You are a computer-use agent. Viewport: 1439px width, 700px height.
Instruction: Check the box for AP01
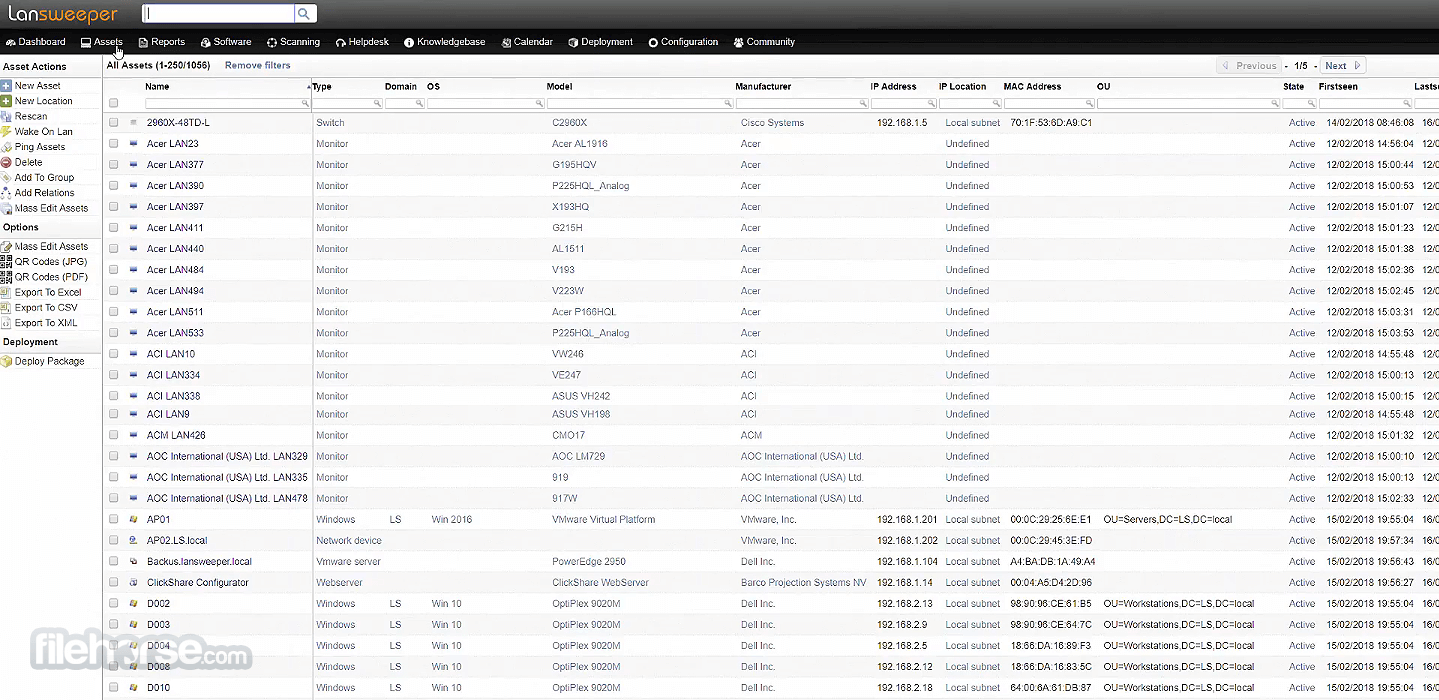(x=114, y=520)
